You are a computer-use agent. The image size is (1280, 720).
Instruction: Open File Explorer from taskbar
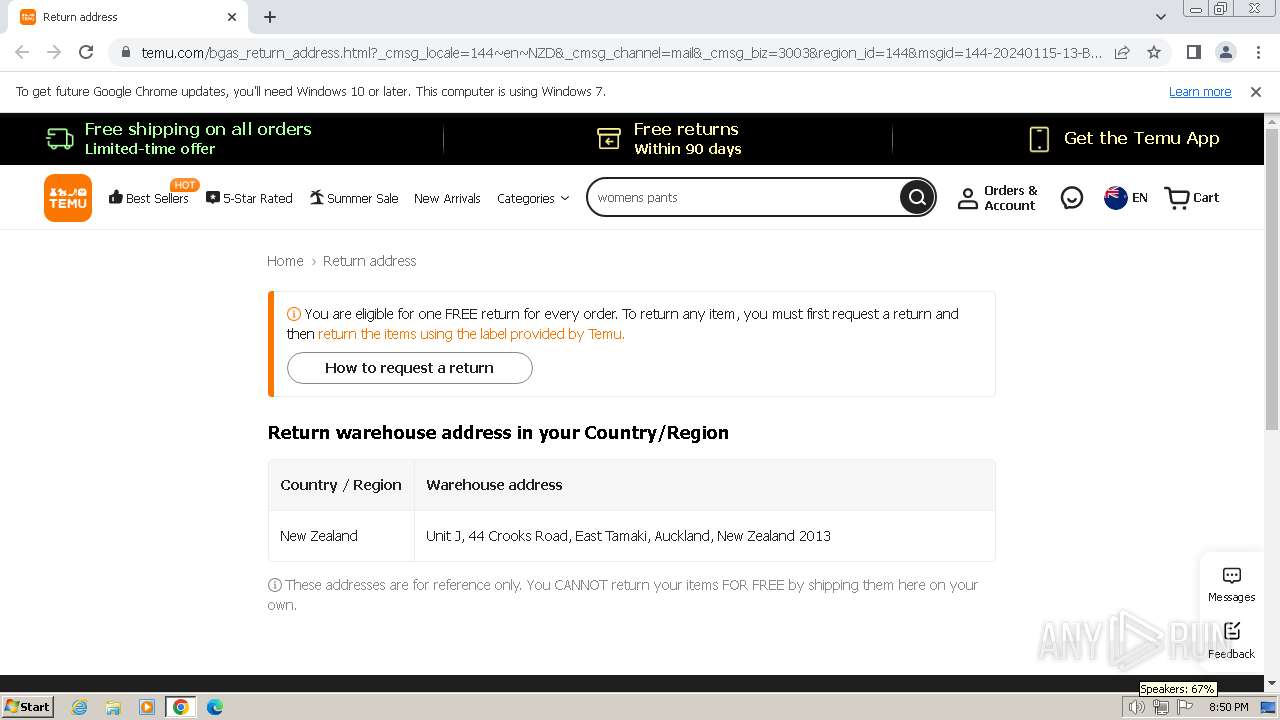[113, 707]
